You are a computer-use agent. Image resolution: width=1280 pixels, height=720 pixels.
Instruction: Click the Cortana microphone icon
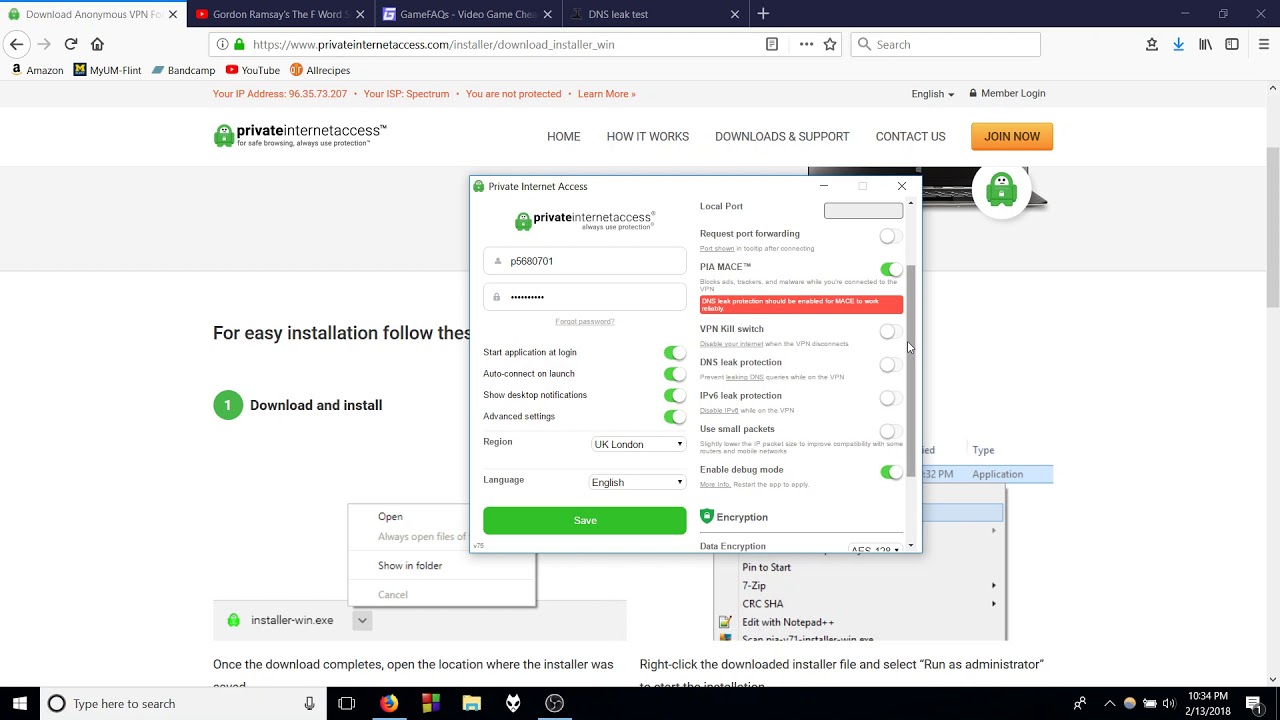point(310,703)
